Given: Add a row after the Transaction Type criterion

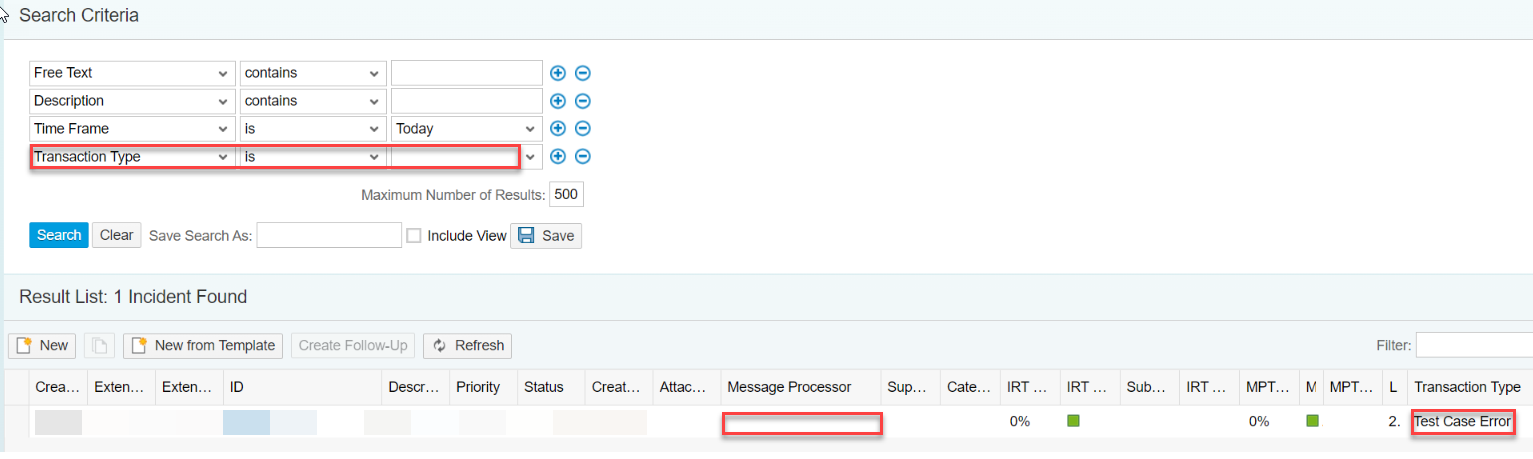Looking at the screenshot, I should [x=558, y=157].
